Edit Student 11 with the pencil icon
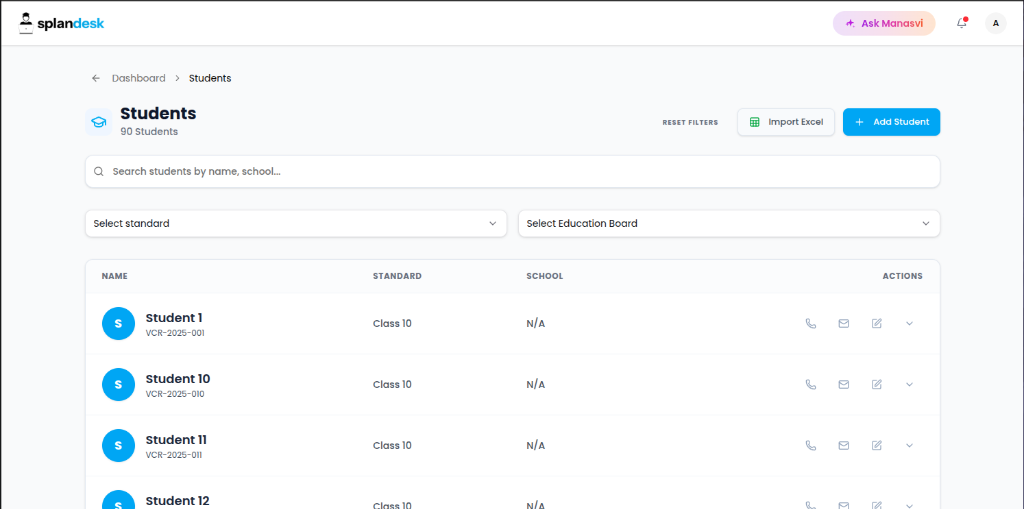Viewport: 1024px width, 509px height. [x=877, y=446]
